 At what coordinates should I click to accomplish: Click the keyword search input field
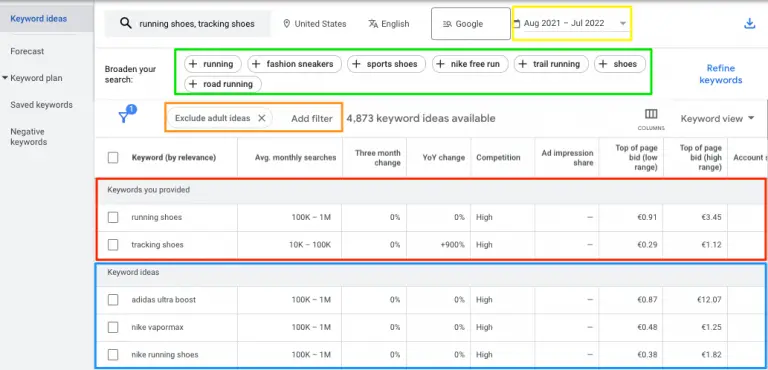tap(188, 24)
